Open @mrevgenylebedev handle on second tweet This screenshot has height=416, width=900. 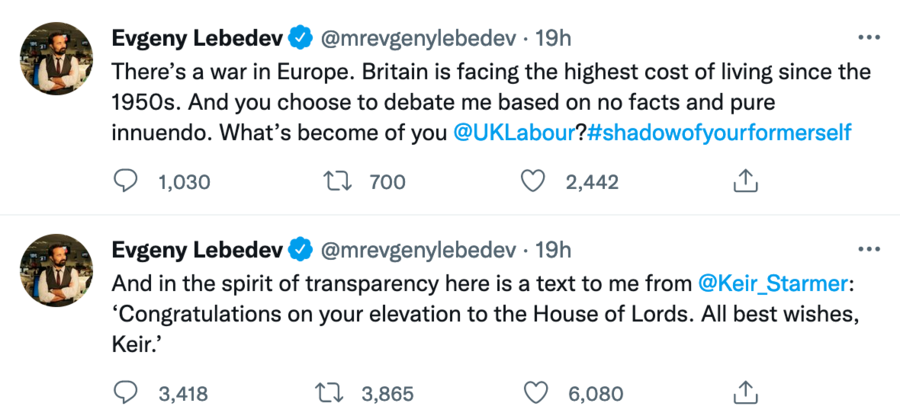417,250
